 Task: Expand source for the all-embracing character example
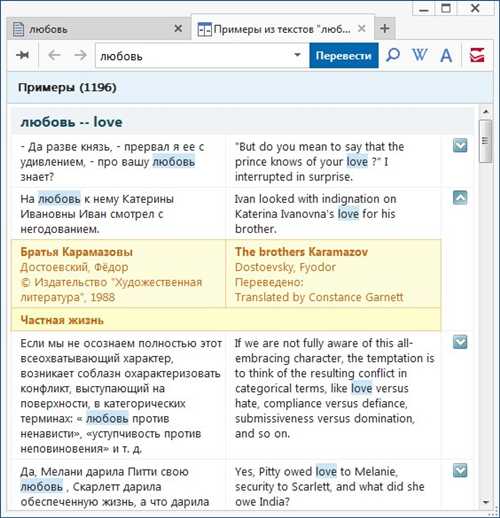point(460,342)
